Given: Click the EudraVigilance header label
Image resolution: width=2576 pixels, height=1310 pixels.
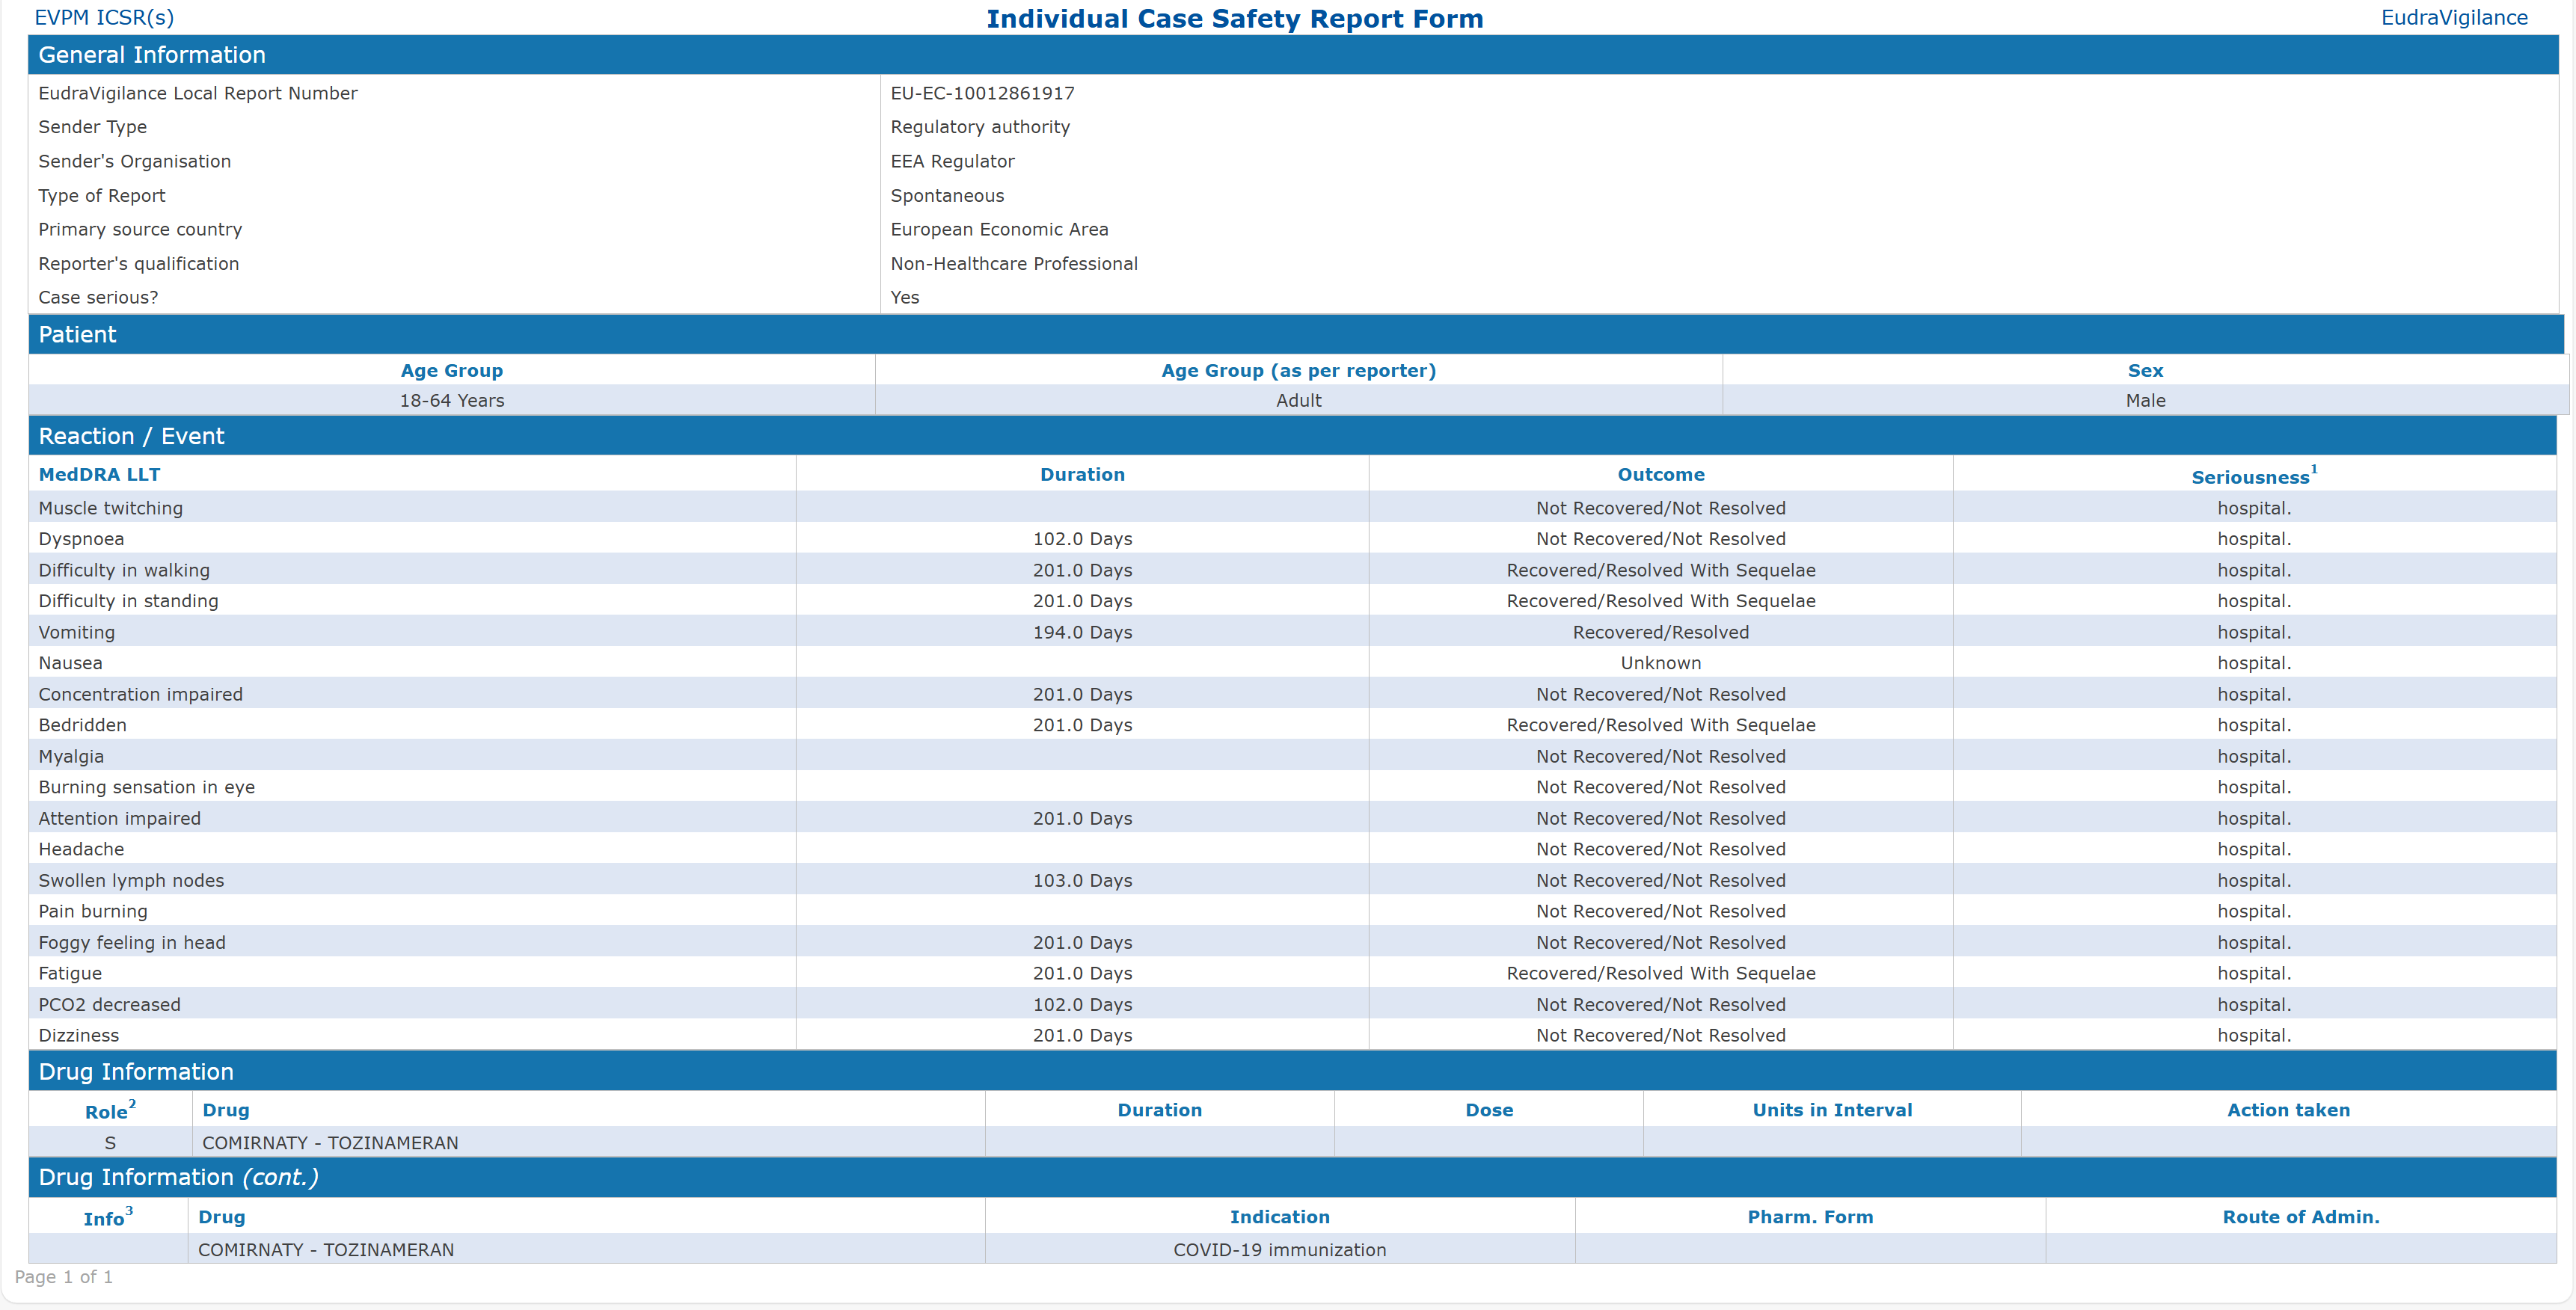Looking at the screenshot, I should pos(2454,18).
